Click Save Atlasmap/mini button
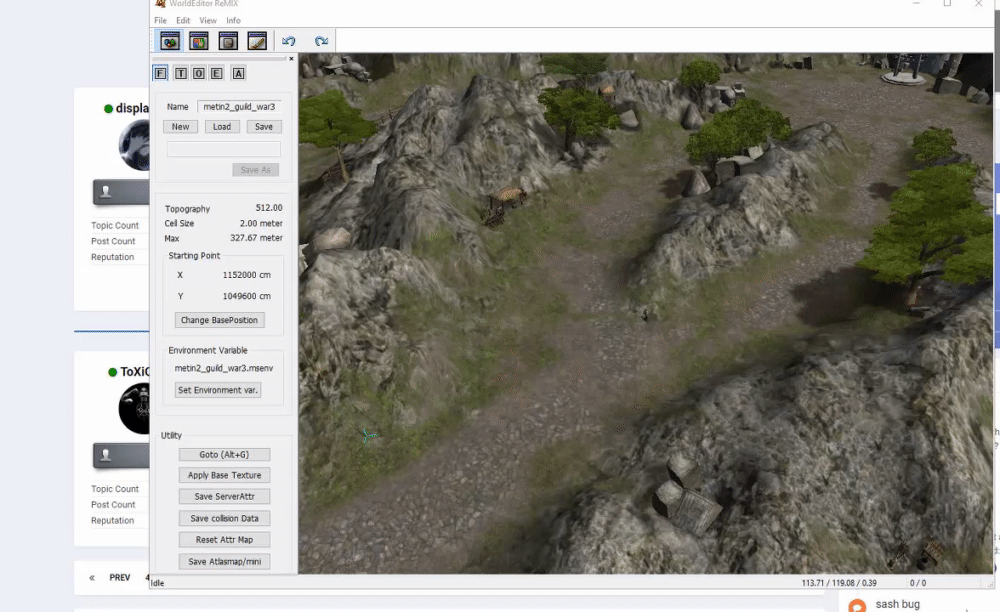The width and height of the screenshot is (1000, 612). (224, 562)
